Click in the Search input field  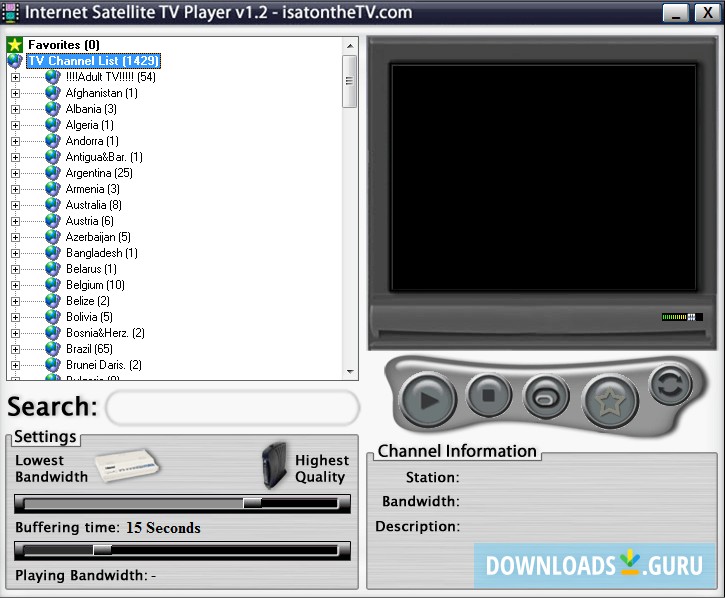233,407
